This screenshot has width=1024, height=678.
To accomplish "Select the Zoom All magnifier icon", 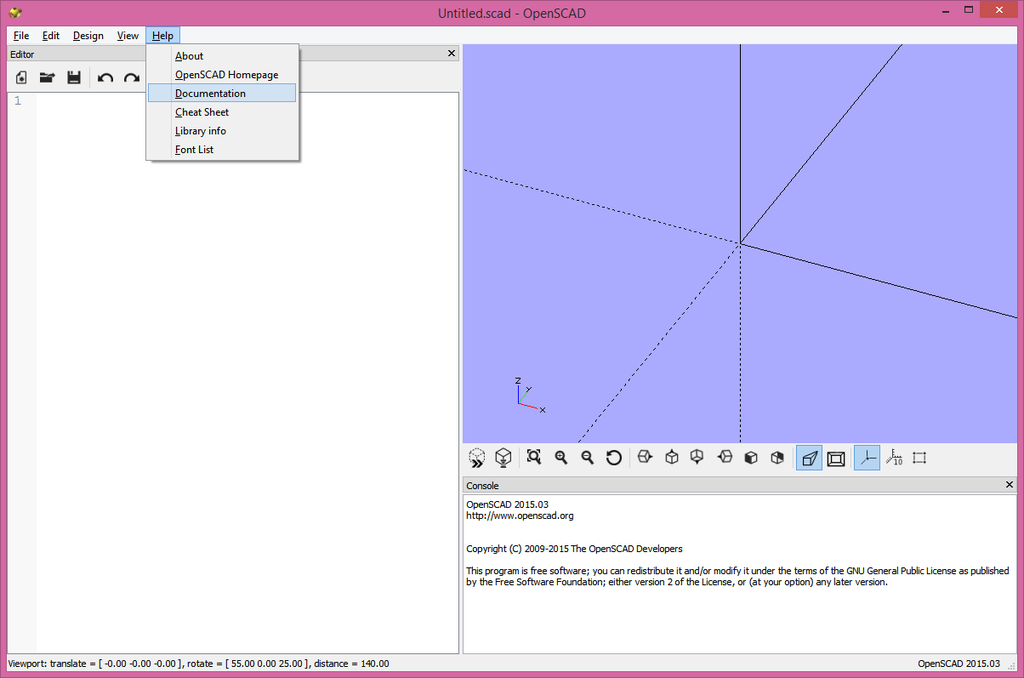I will click(x=532, y=457).
